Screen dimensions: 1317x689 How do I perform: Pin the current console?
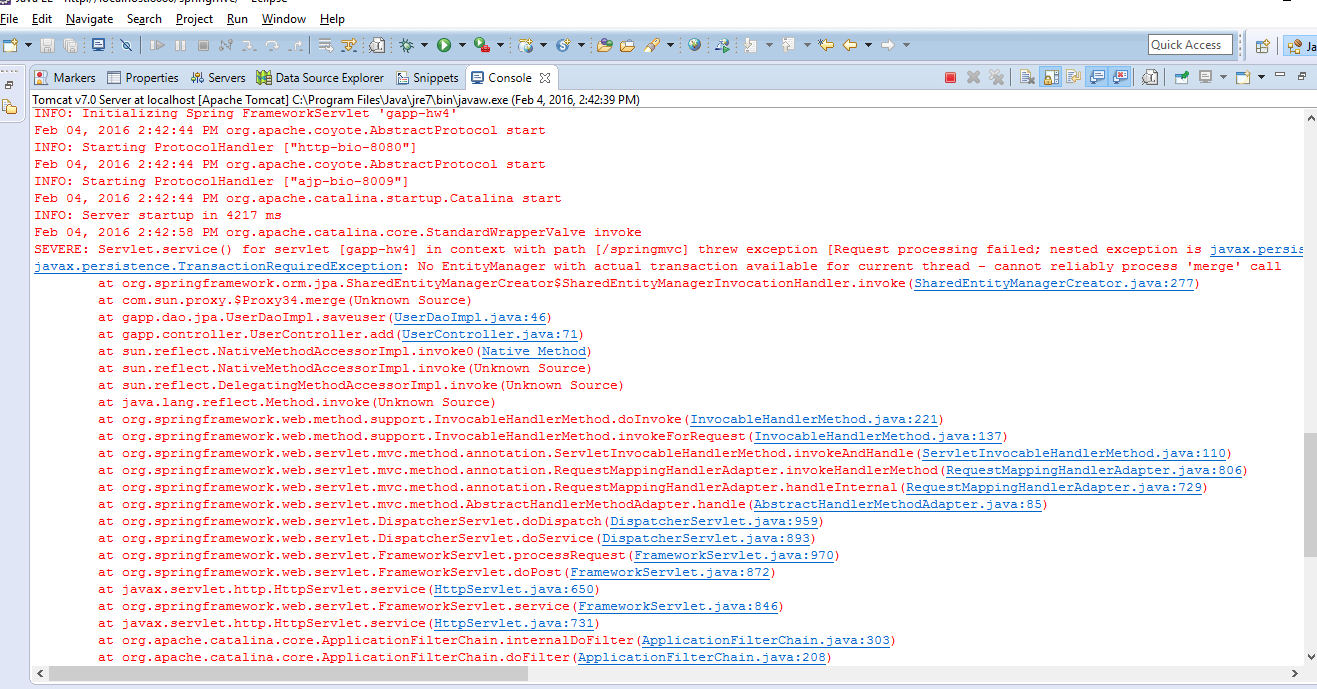(x=1181, y=77)
